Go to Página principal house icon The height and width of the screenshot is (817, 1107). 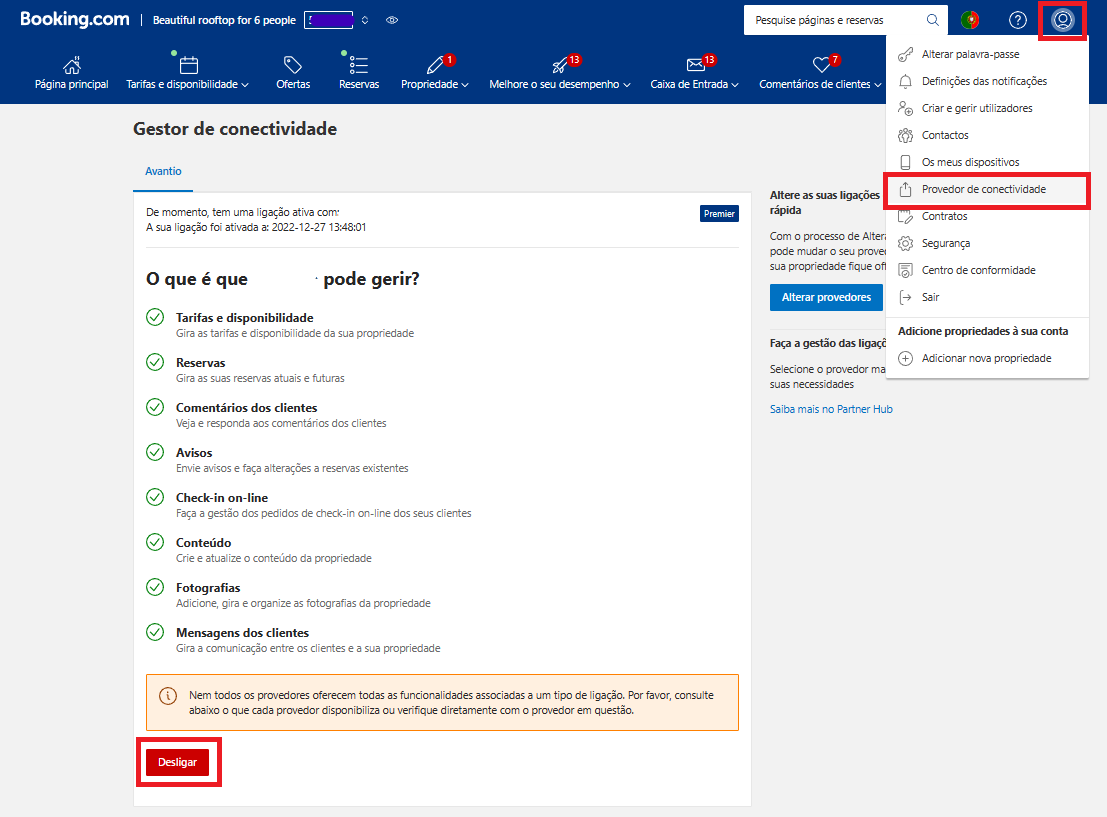tap(72, 65)
